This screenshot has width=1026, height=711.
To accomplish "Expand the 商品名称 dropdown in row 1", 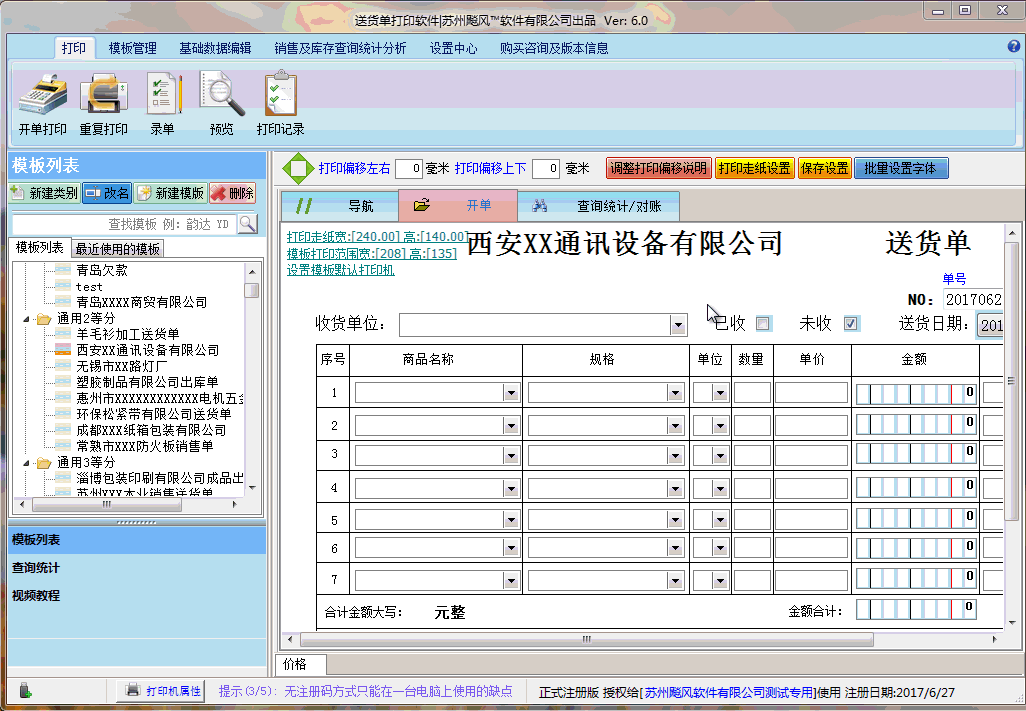I will (x=510, y=392).
